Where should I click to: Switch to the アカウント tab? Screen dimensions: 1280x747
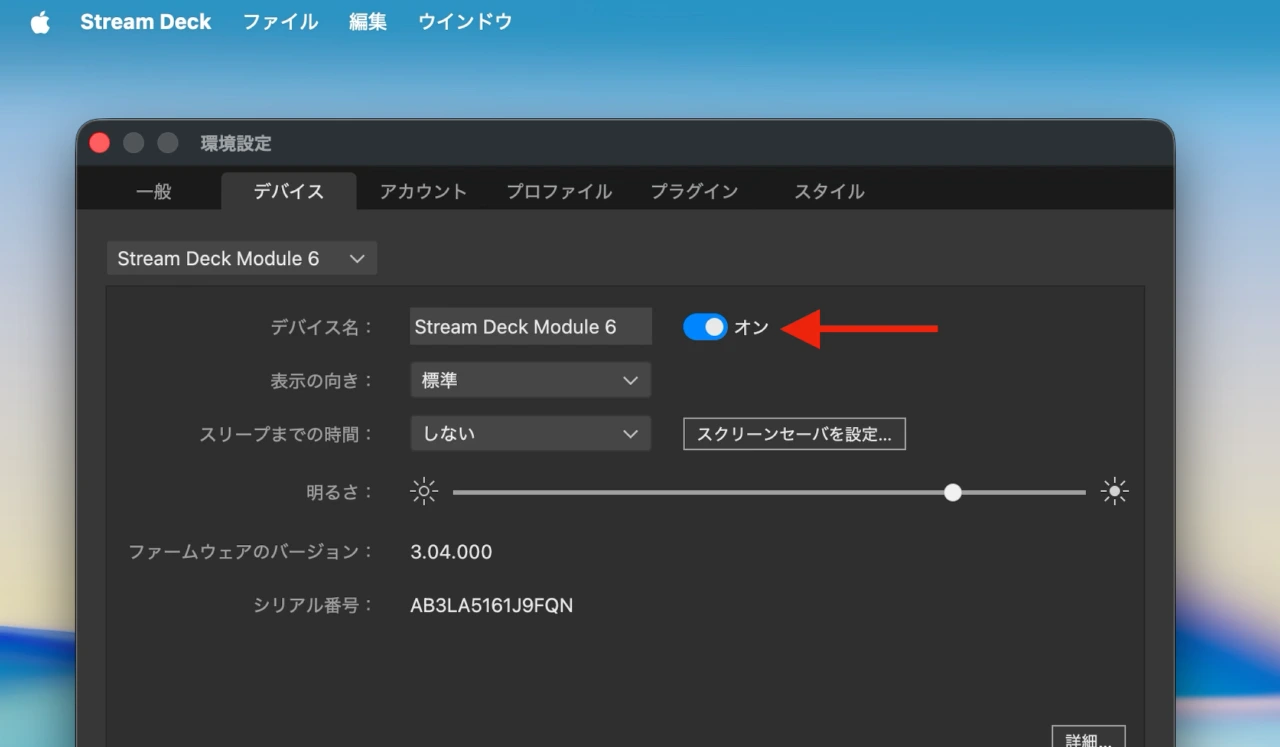[423, 191]
